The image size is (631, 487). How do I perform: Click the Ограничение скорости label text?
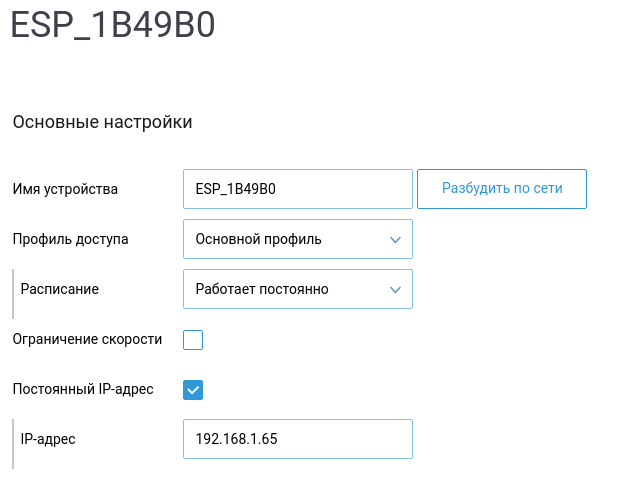(87, 339)
